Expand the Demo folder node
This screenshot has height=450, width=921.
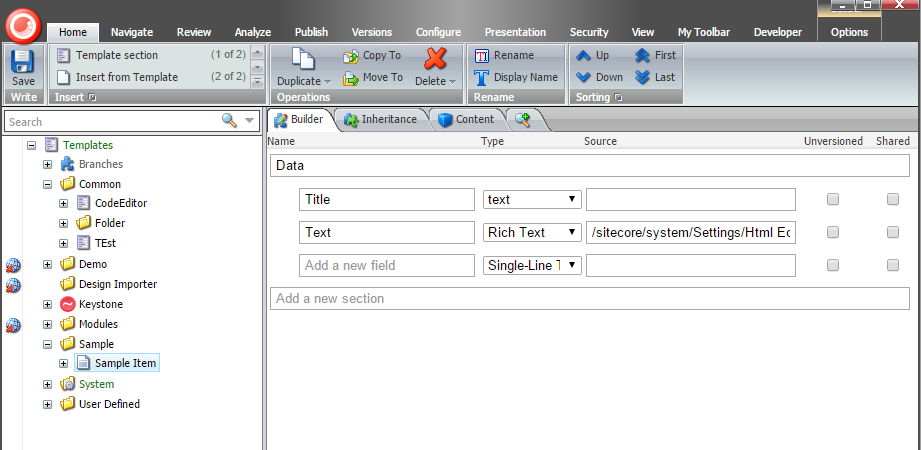click(x=48, y=264)
